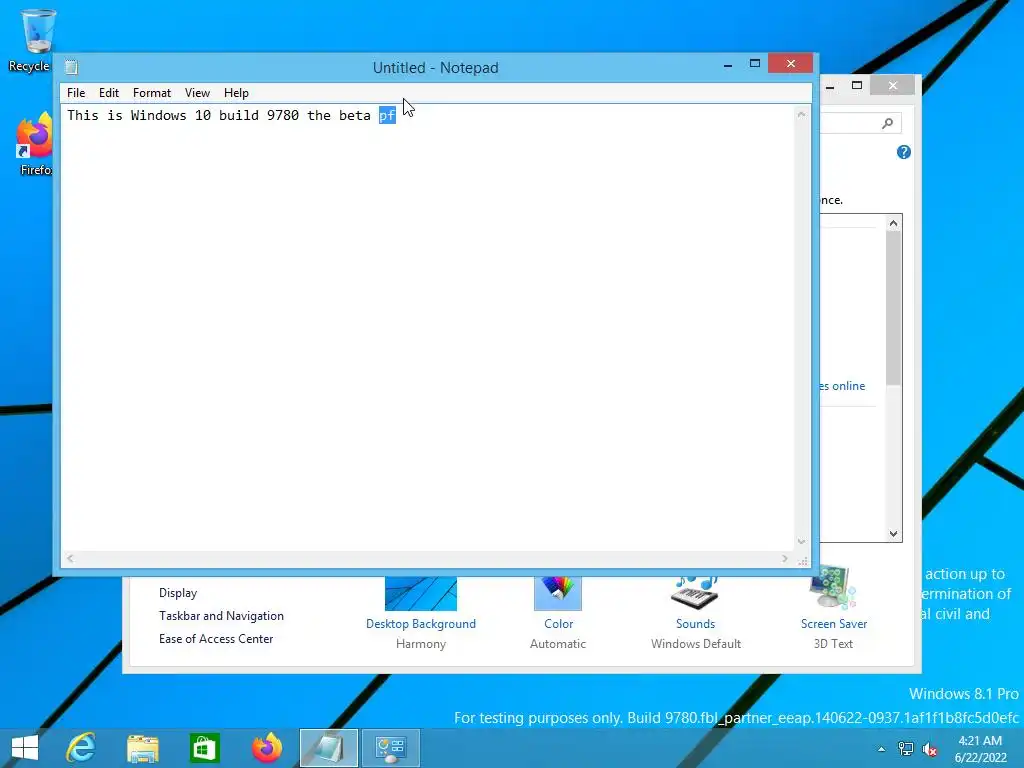
Task: Click the theme list scrollbar up arrow
Action: pyautogui.click(x=893, y=223)
